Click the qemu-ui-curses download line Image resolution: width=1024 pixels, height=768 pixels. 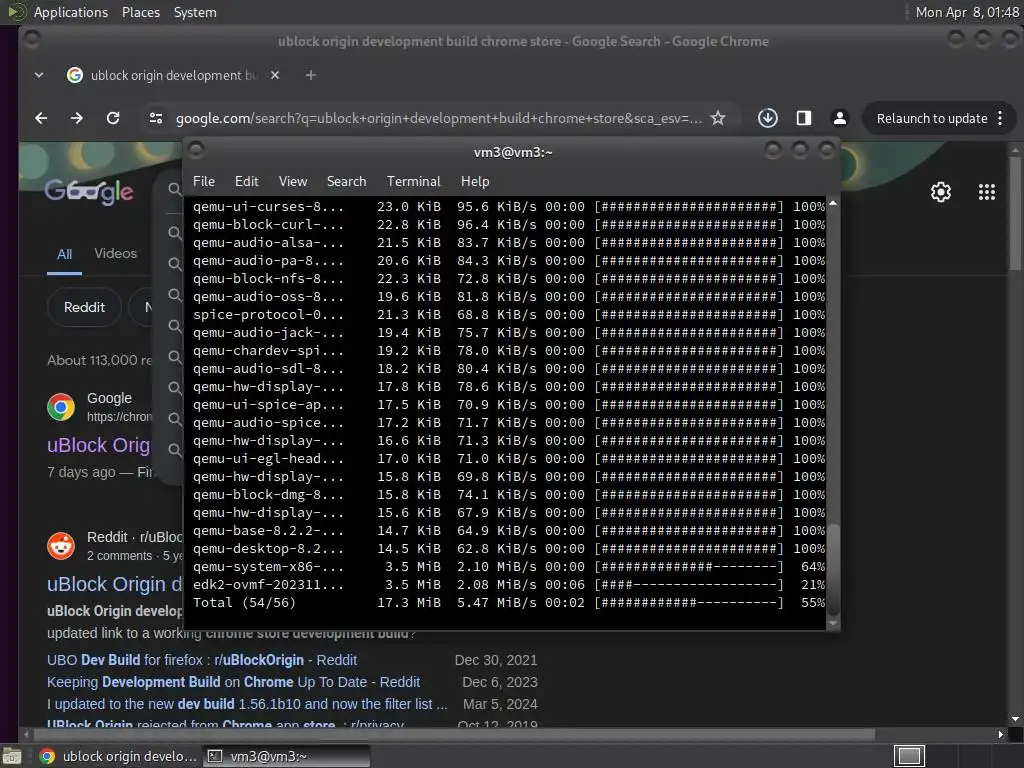[509, 206]
